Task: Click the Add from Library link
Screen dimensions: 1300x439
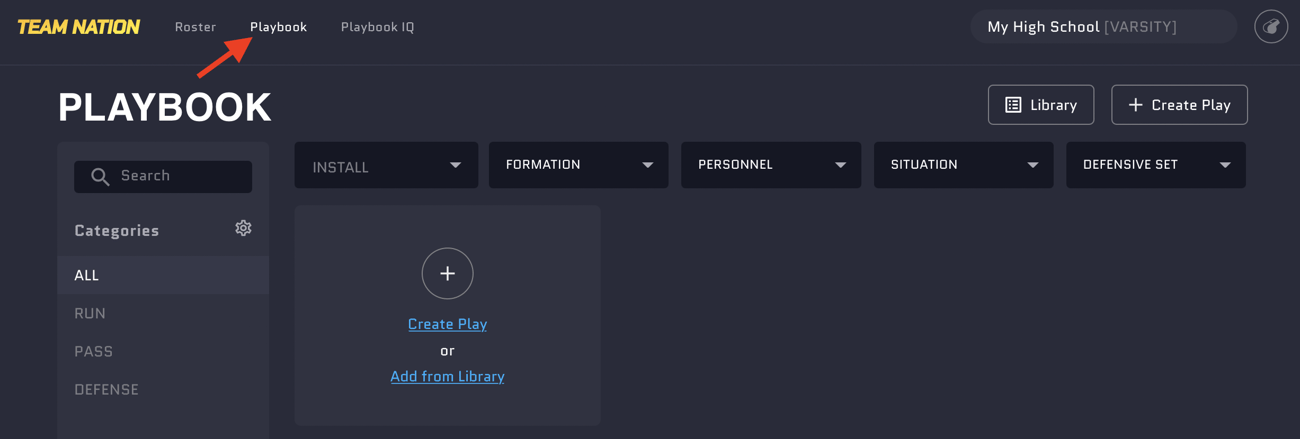Action: click(447, 376)
